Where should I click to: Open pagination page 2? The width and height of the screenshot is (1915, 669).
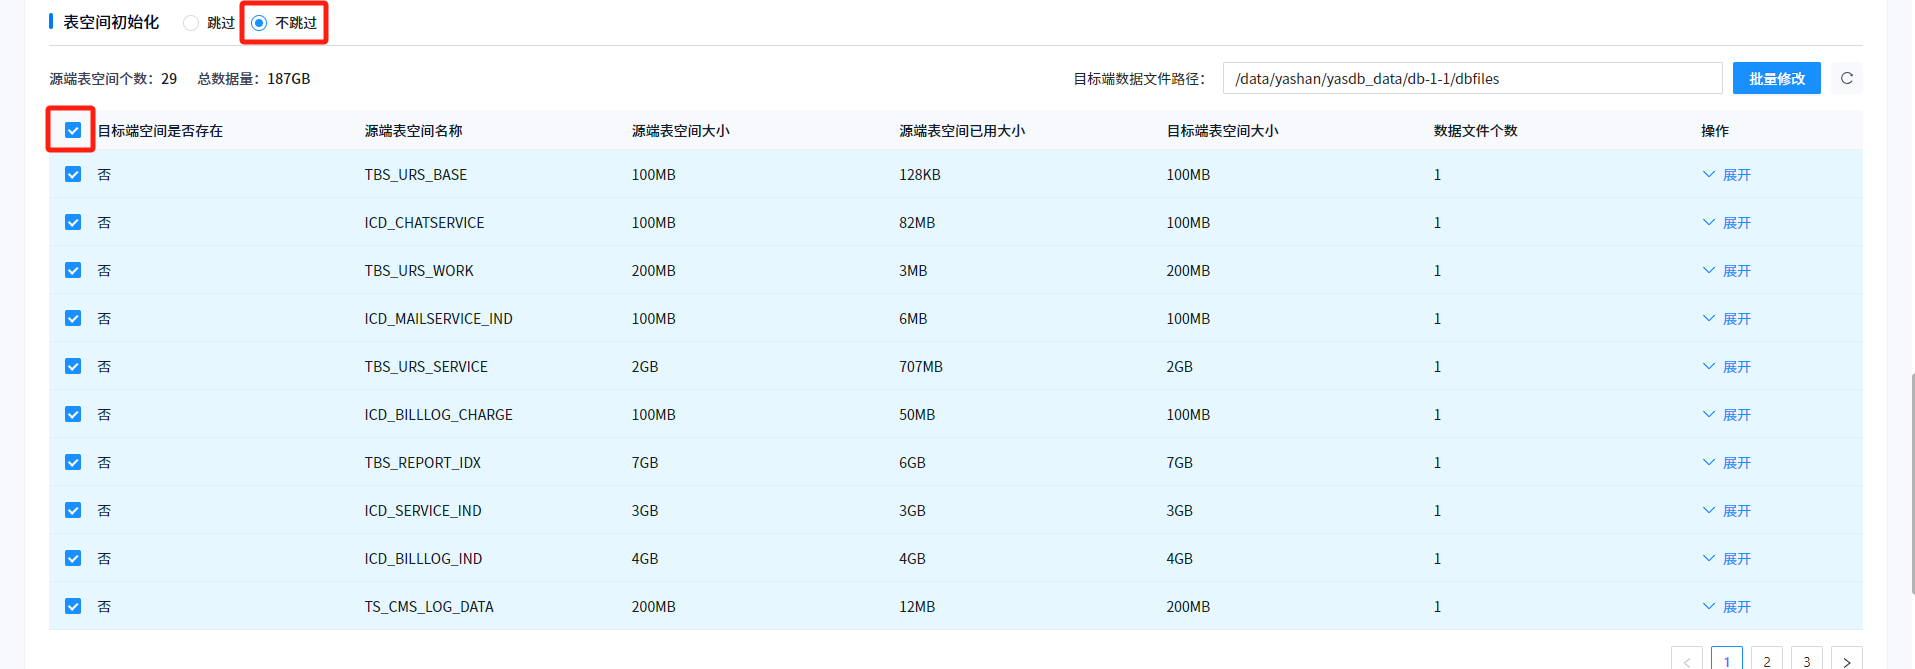click(1767, 658)
